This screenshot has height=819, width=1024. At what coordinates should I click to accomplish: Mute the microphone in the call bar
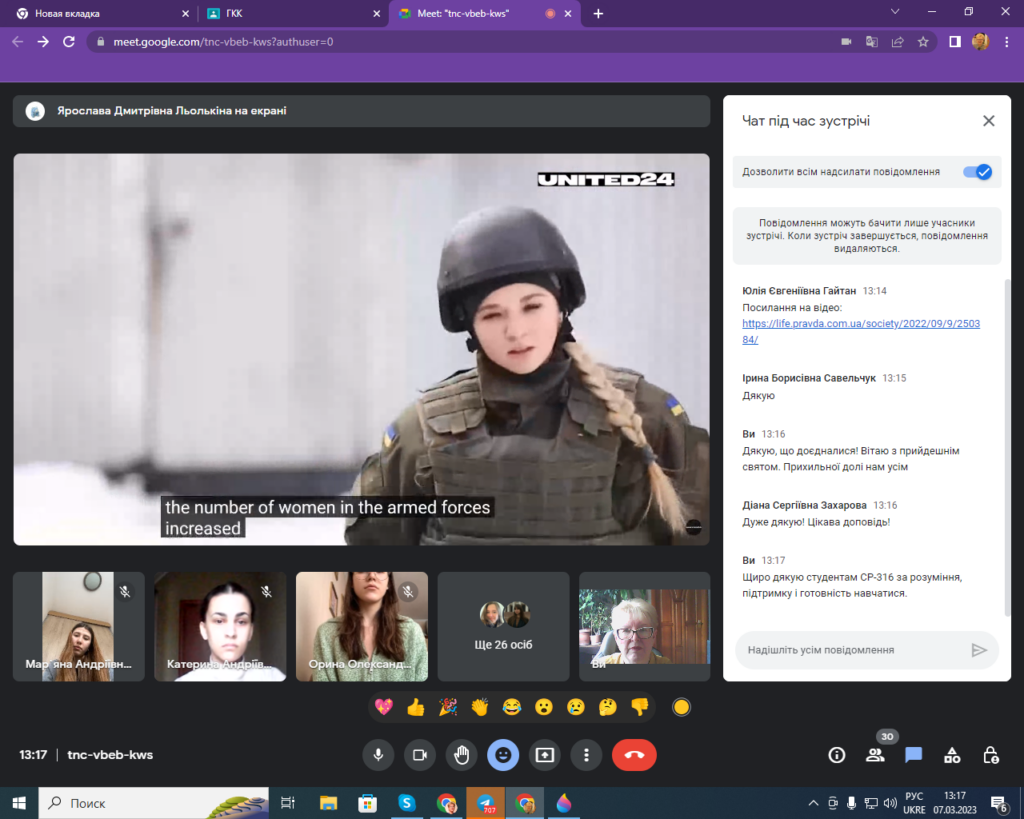point(378,755)
